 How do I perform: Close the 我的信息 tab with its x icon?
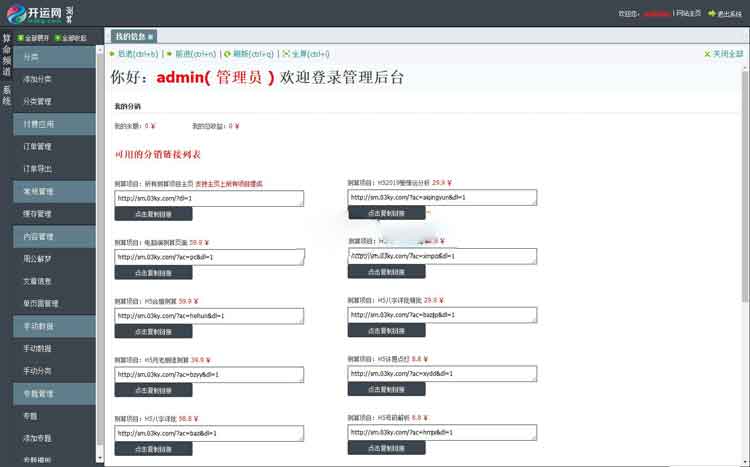coord(151,37)
